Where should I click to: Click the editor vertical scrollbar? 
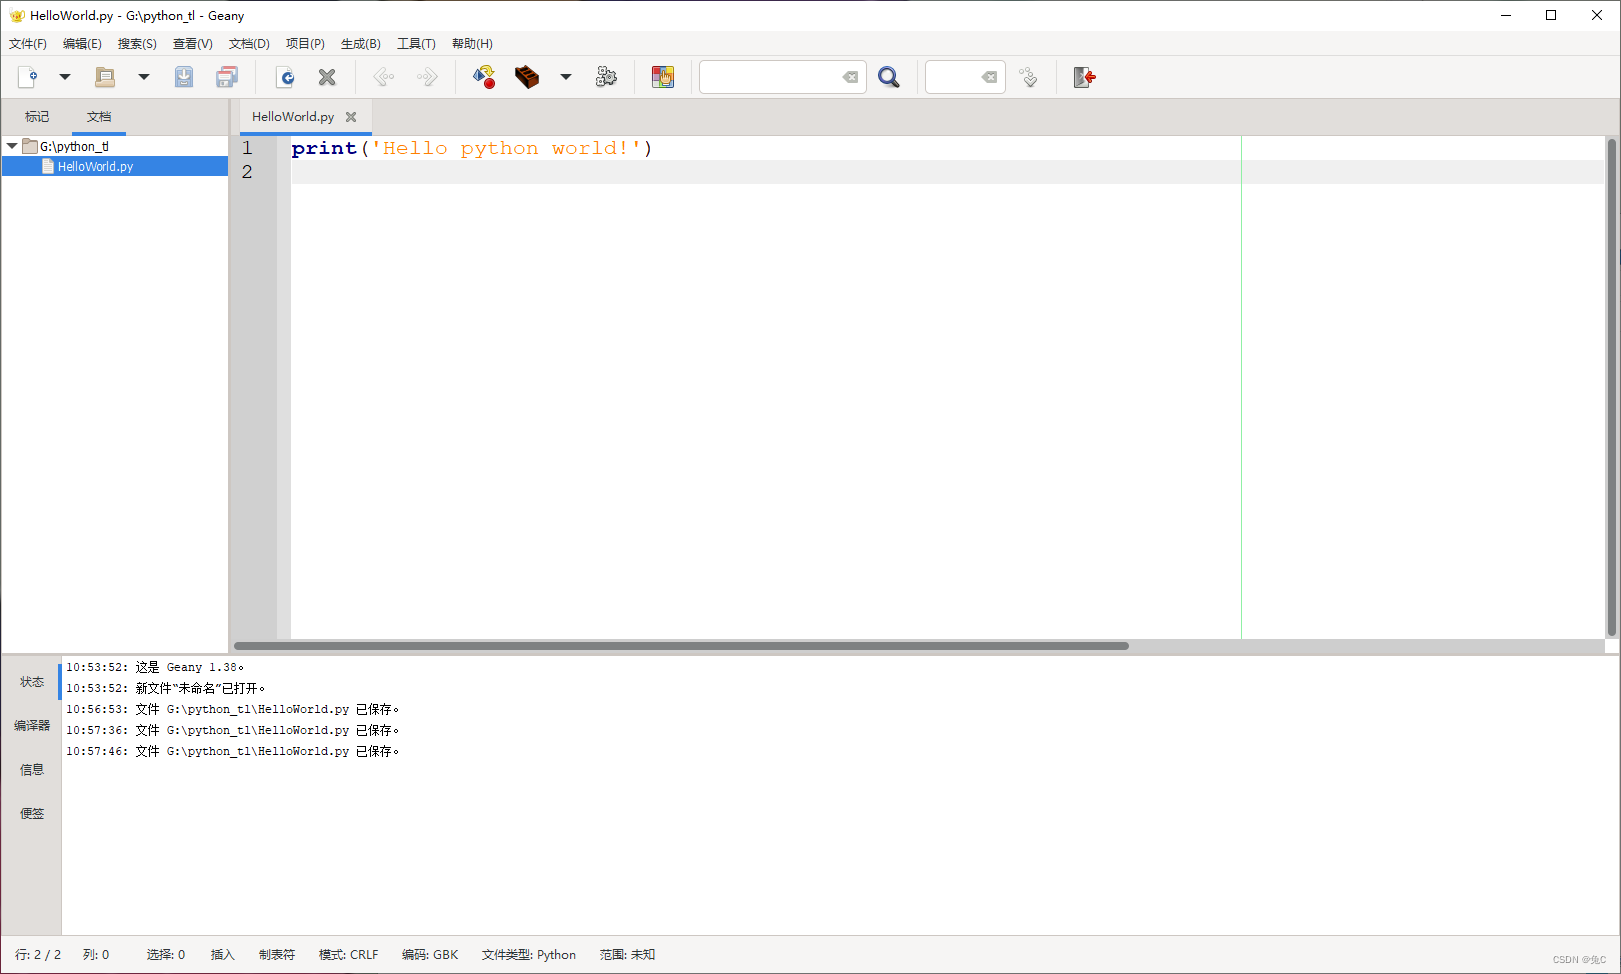point(1611,388)
